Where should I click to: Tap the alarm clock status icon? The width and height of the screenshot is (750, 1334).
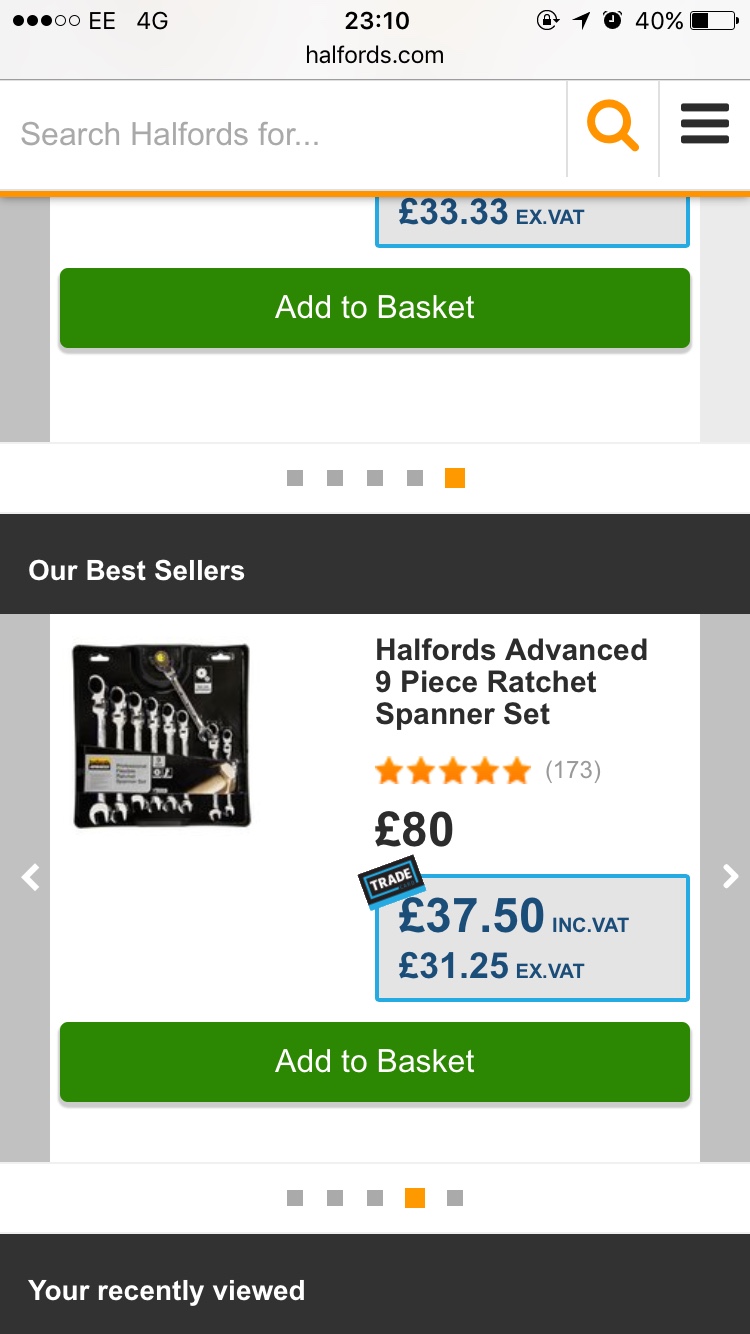(613, 21)
